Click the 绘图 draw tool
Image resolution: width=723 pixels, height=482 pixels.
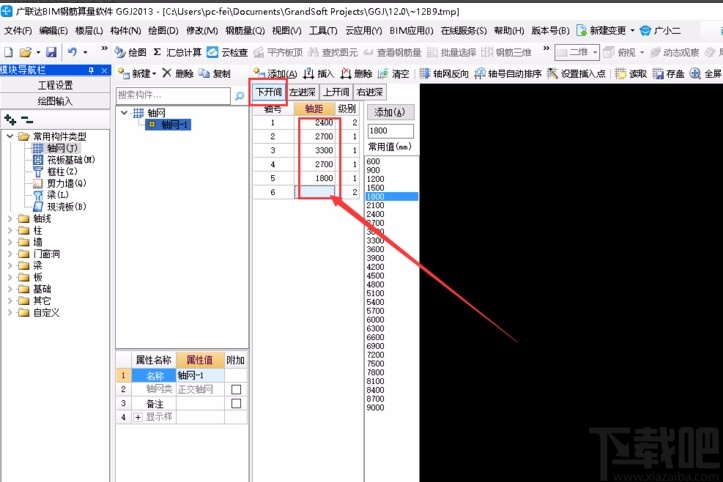click(130, 52)
